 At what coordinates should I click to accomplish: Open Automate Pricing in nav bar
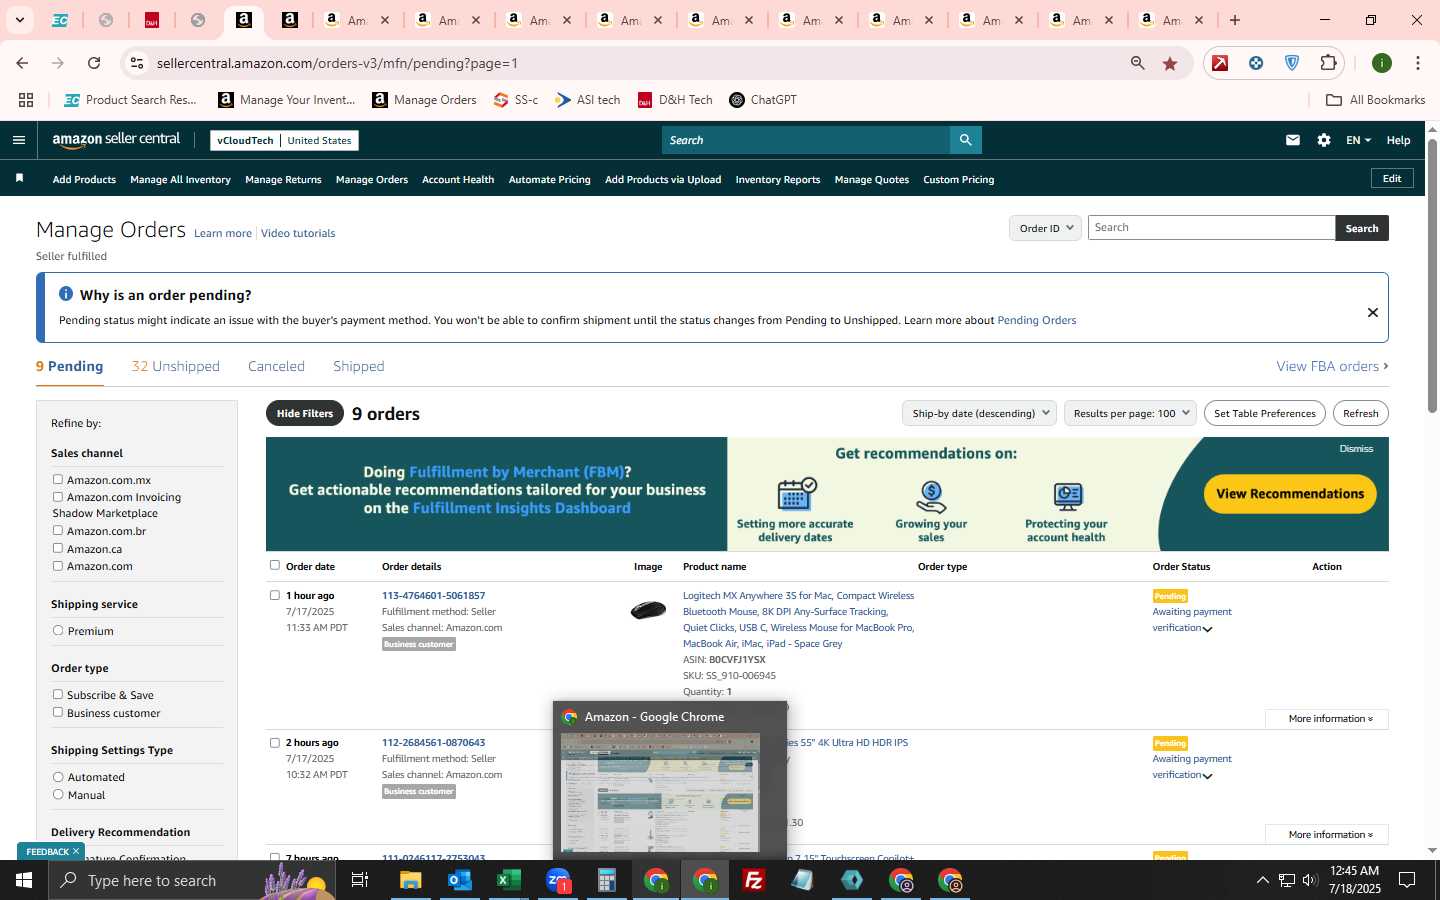(550, 180)
